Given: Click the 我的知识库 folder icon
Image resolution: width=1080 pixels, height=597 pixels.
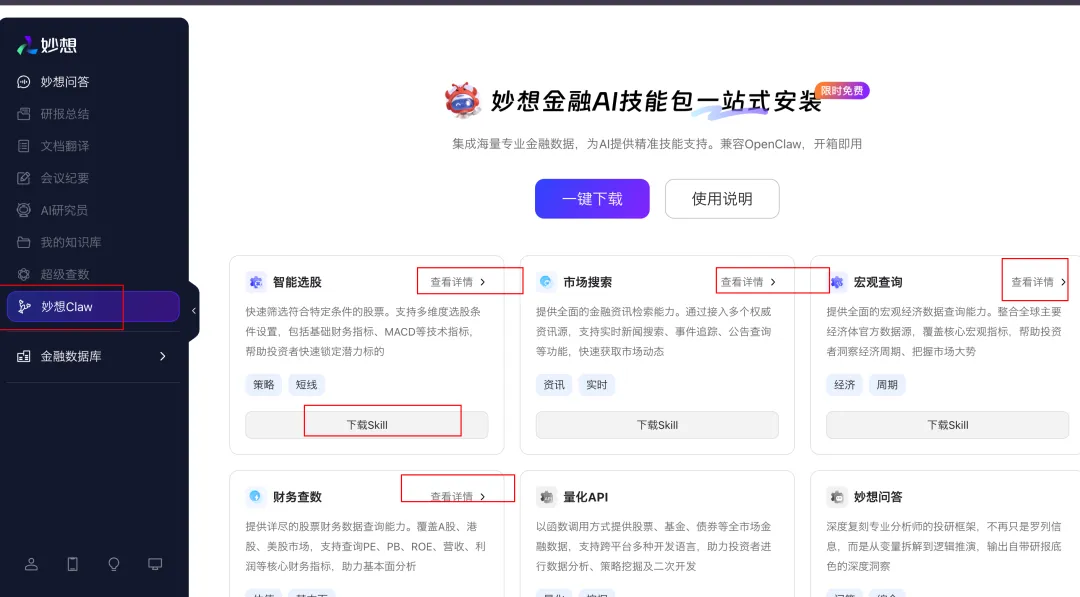Looking at the screenshot, I should click(x=23, y=242).
